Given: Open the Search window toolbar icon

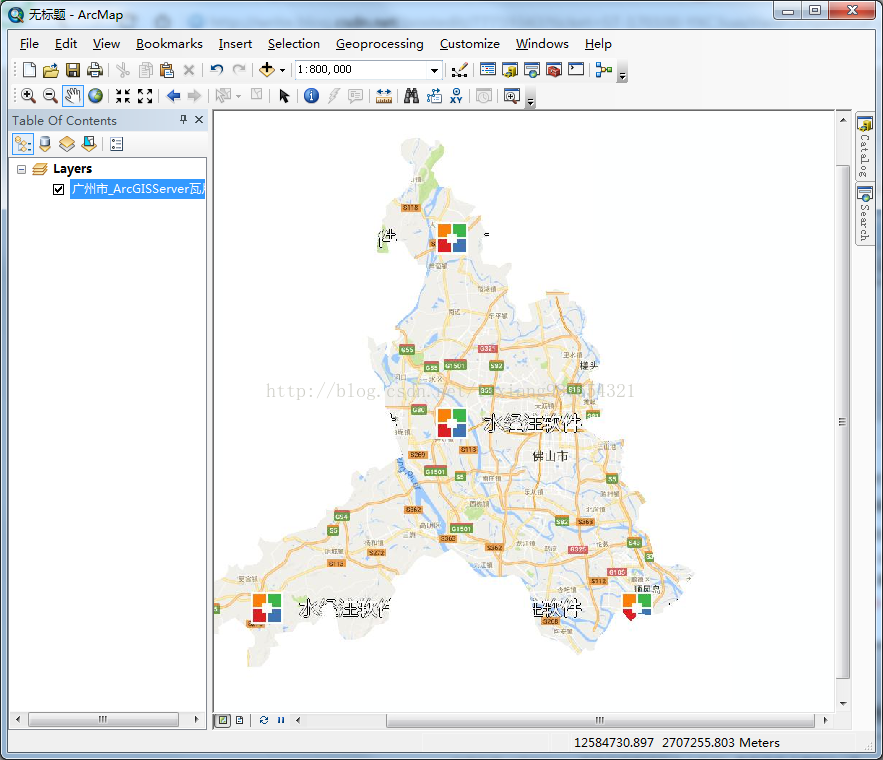Looking at the screenshot, I should pos(532,70).
